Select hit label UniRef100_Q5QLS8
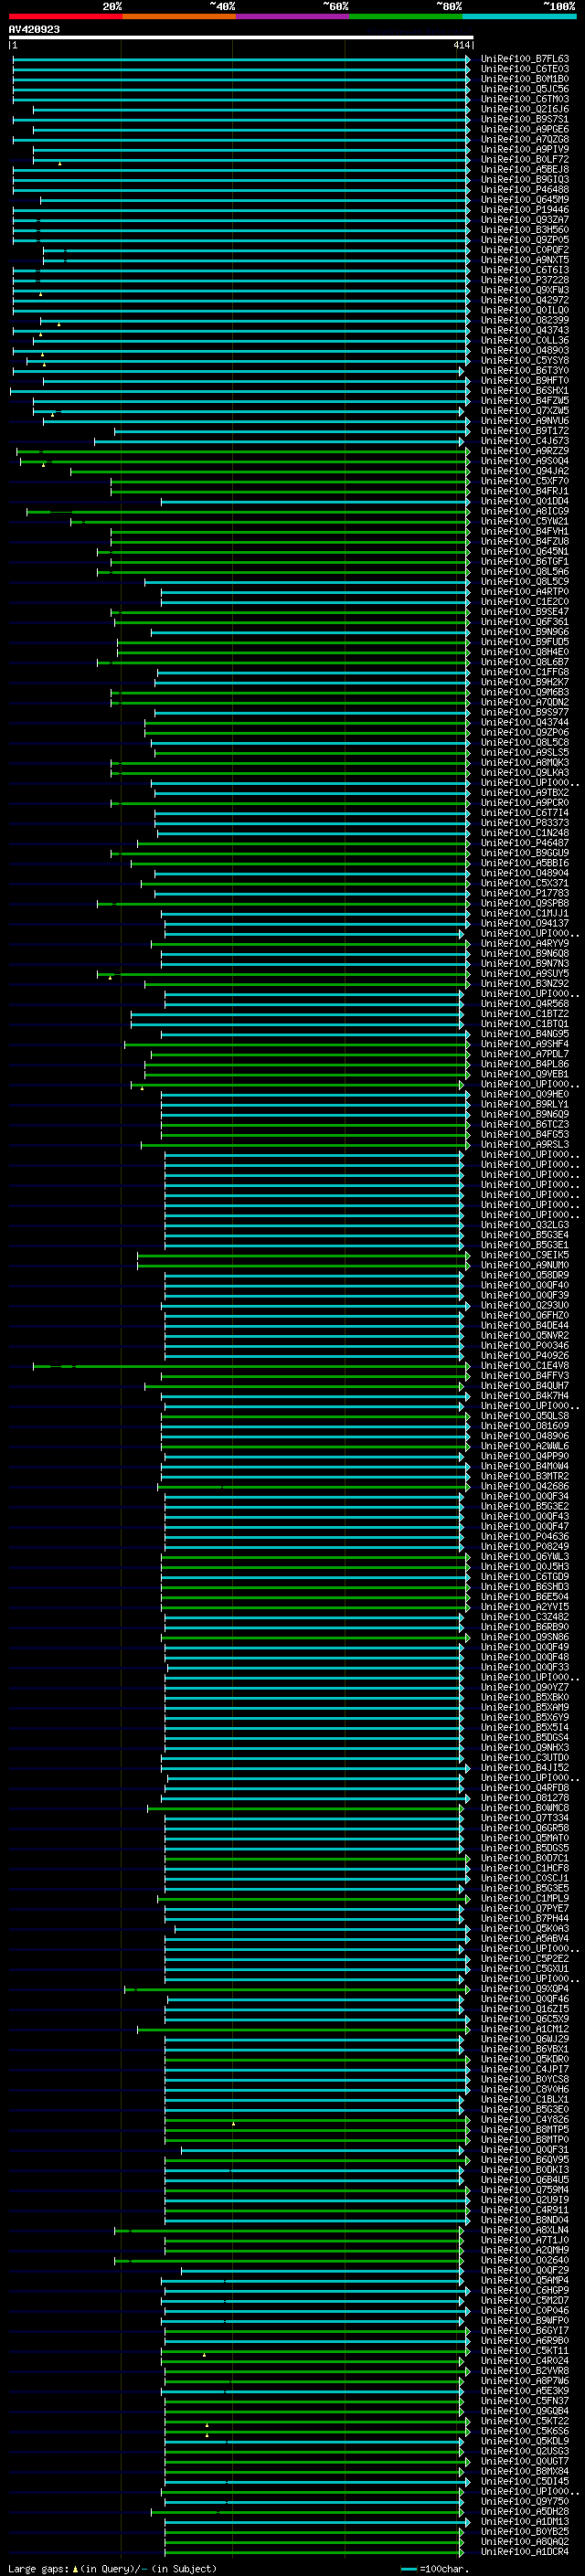 tap(525, 1415)
